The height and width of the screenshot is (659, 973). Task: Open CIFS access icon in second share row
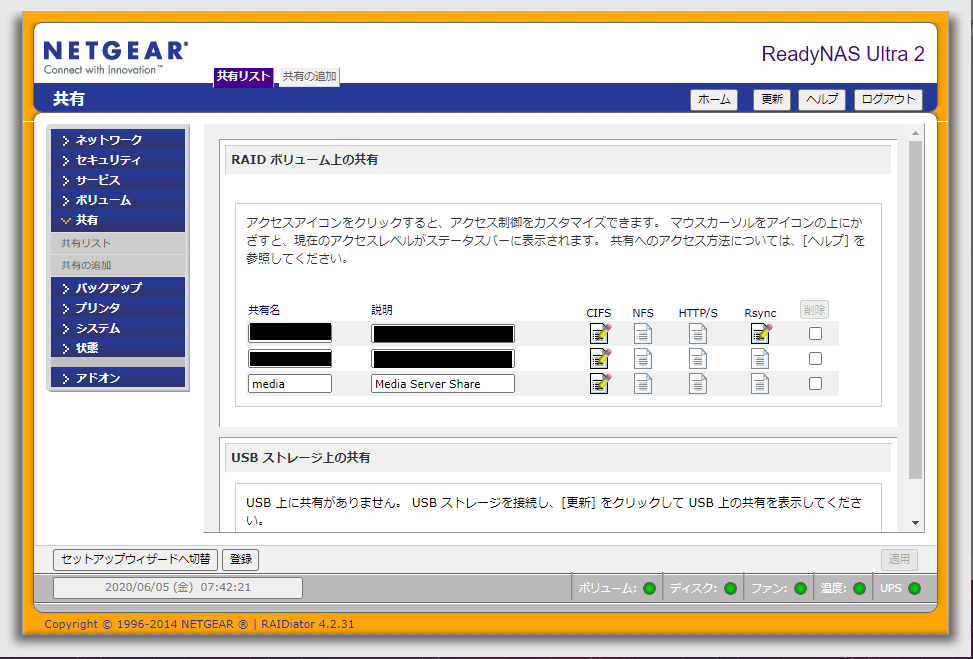pos(600,359)
